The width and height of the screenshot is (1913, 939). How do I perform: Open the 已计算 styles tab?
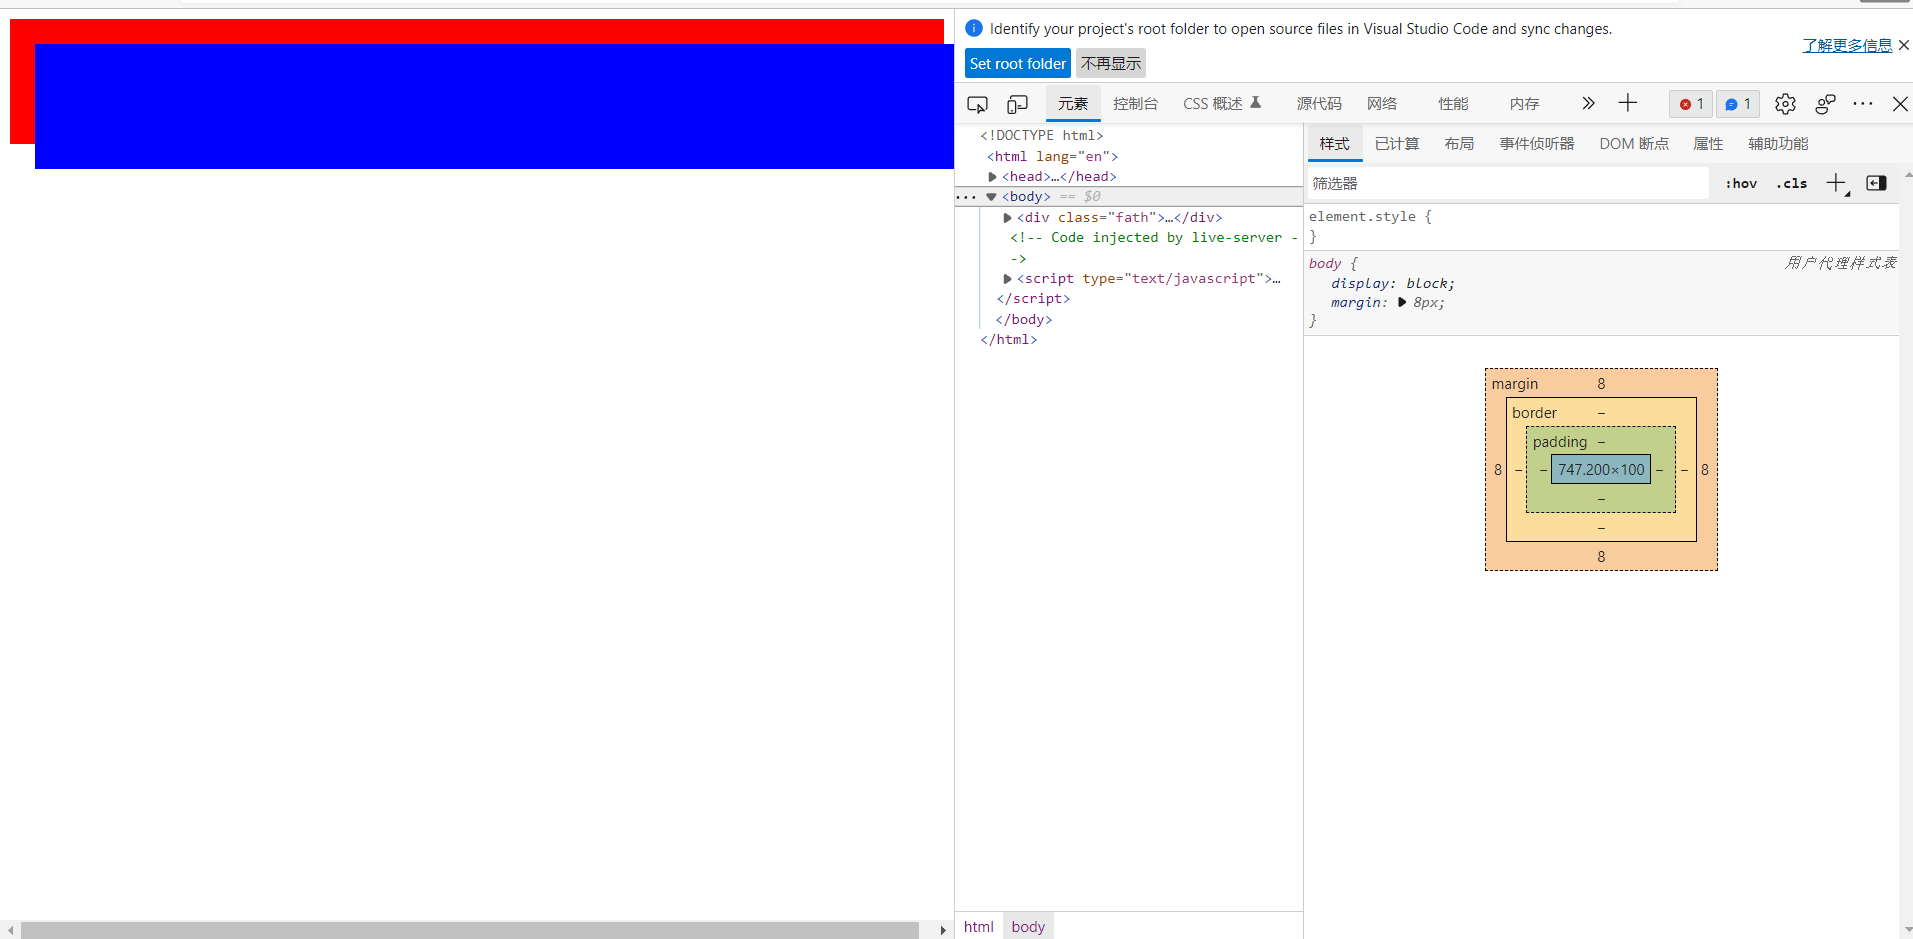(x=1396, y=143)
